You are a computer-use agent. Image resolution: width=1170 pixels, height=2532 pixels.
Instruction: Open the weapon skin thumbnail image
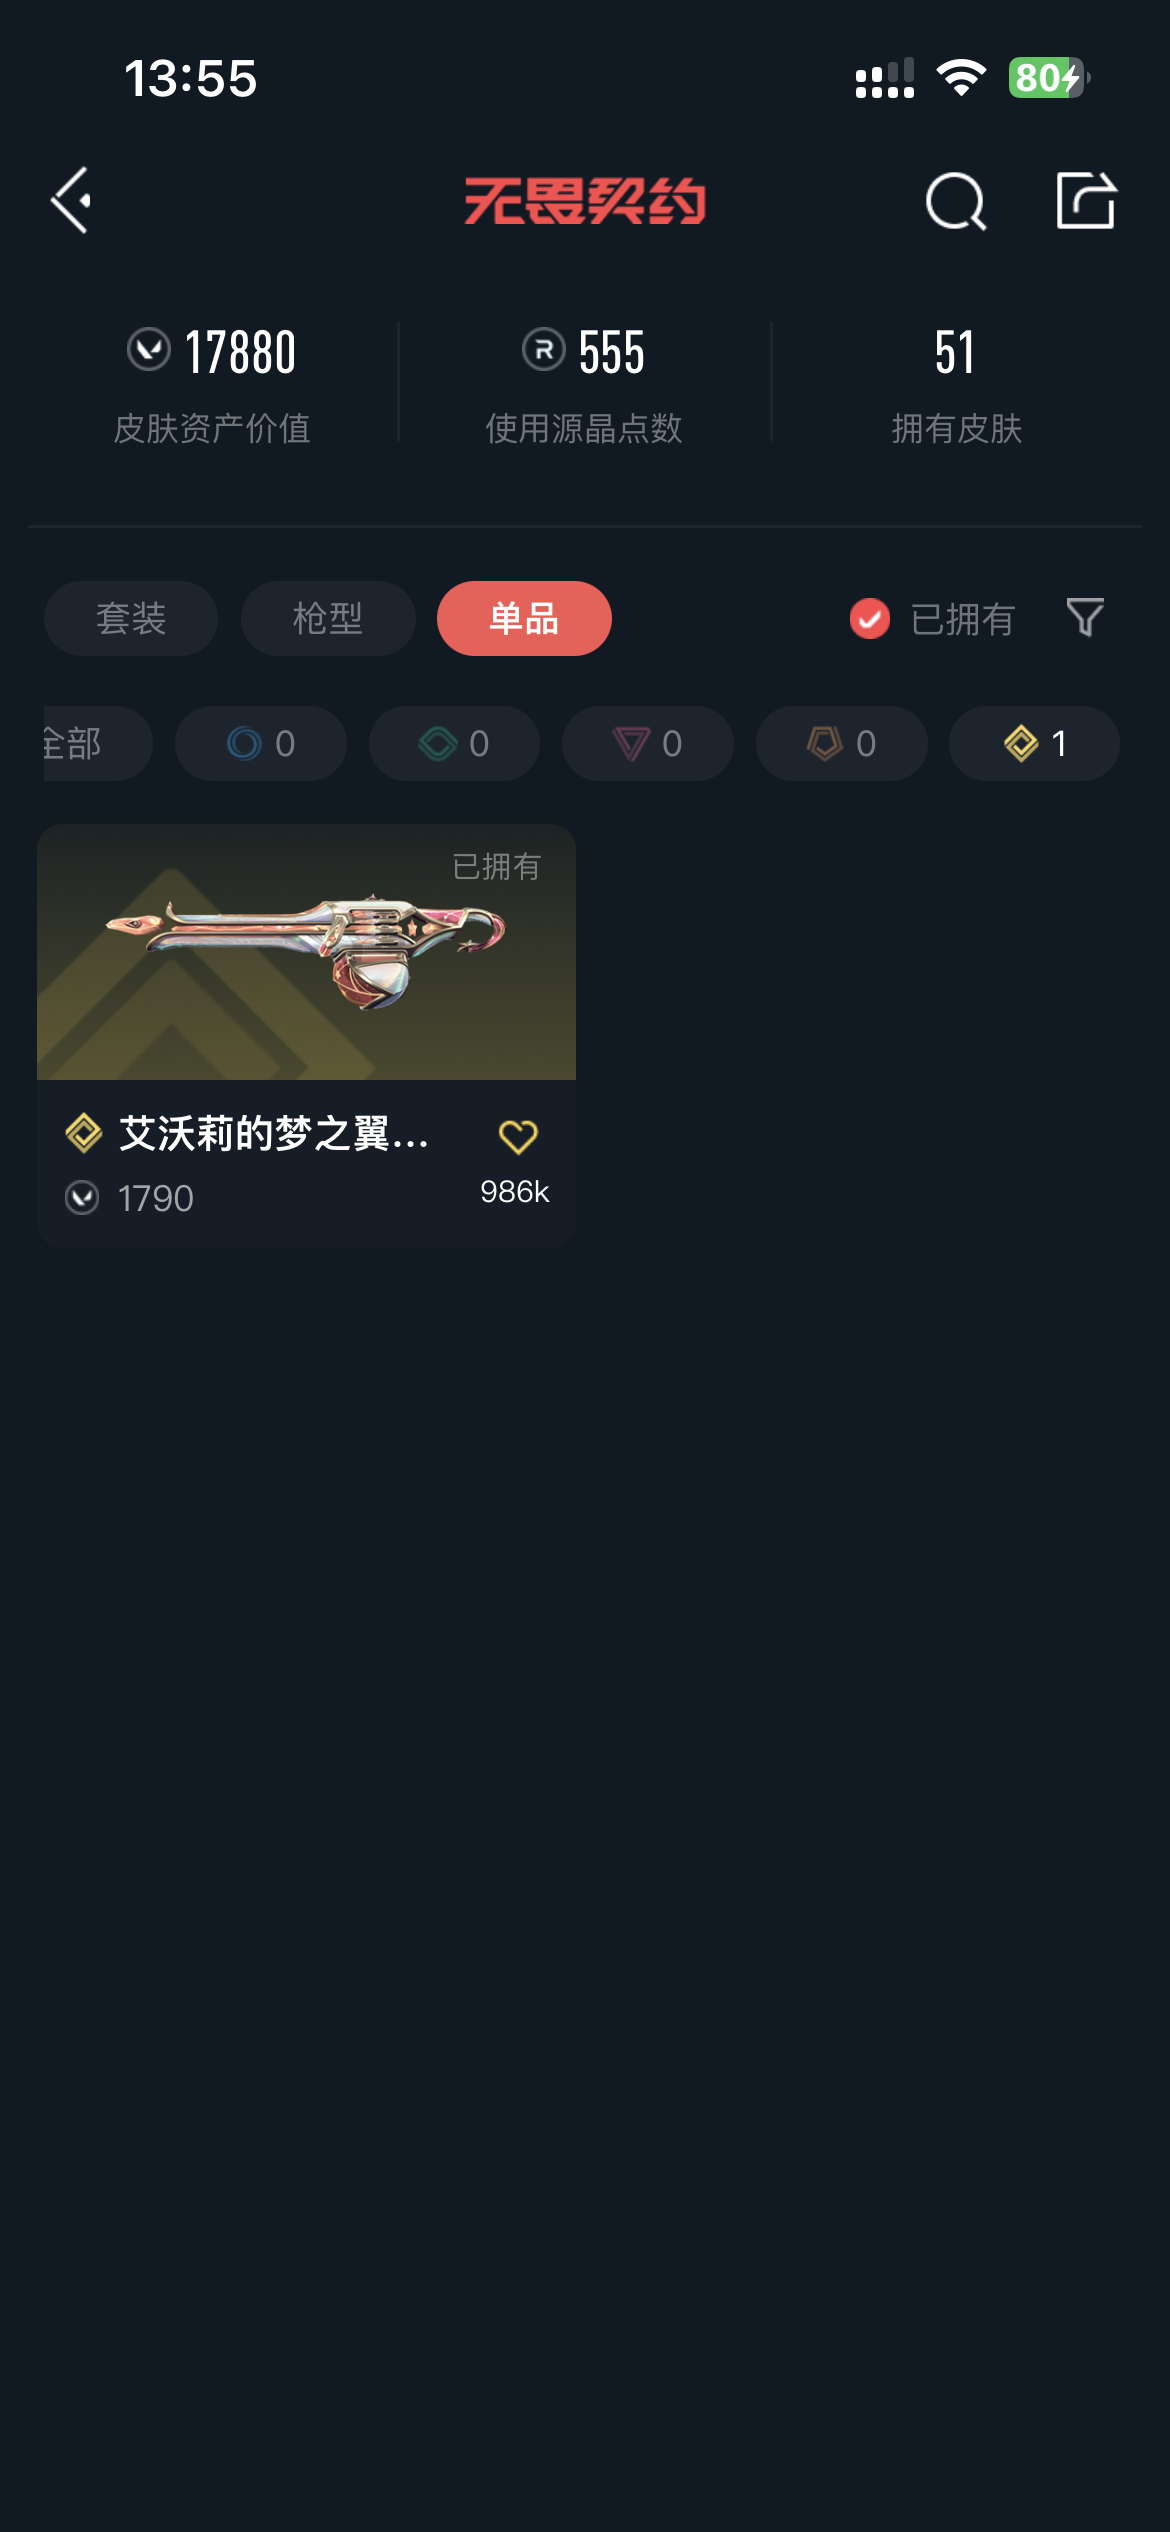[x=306, y=952]
